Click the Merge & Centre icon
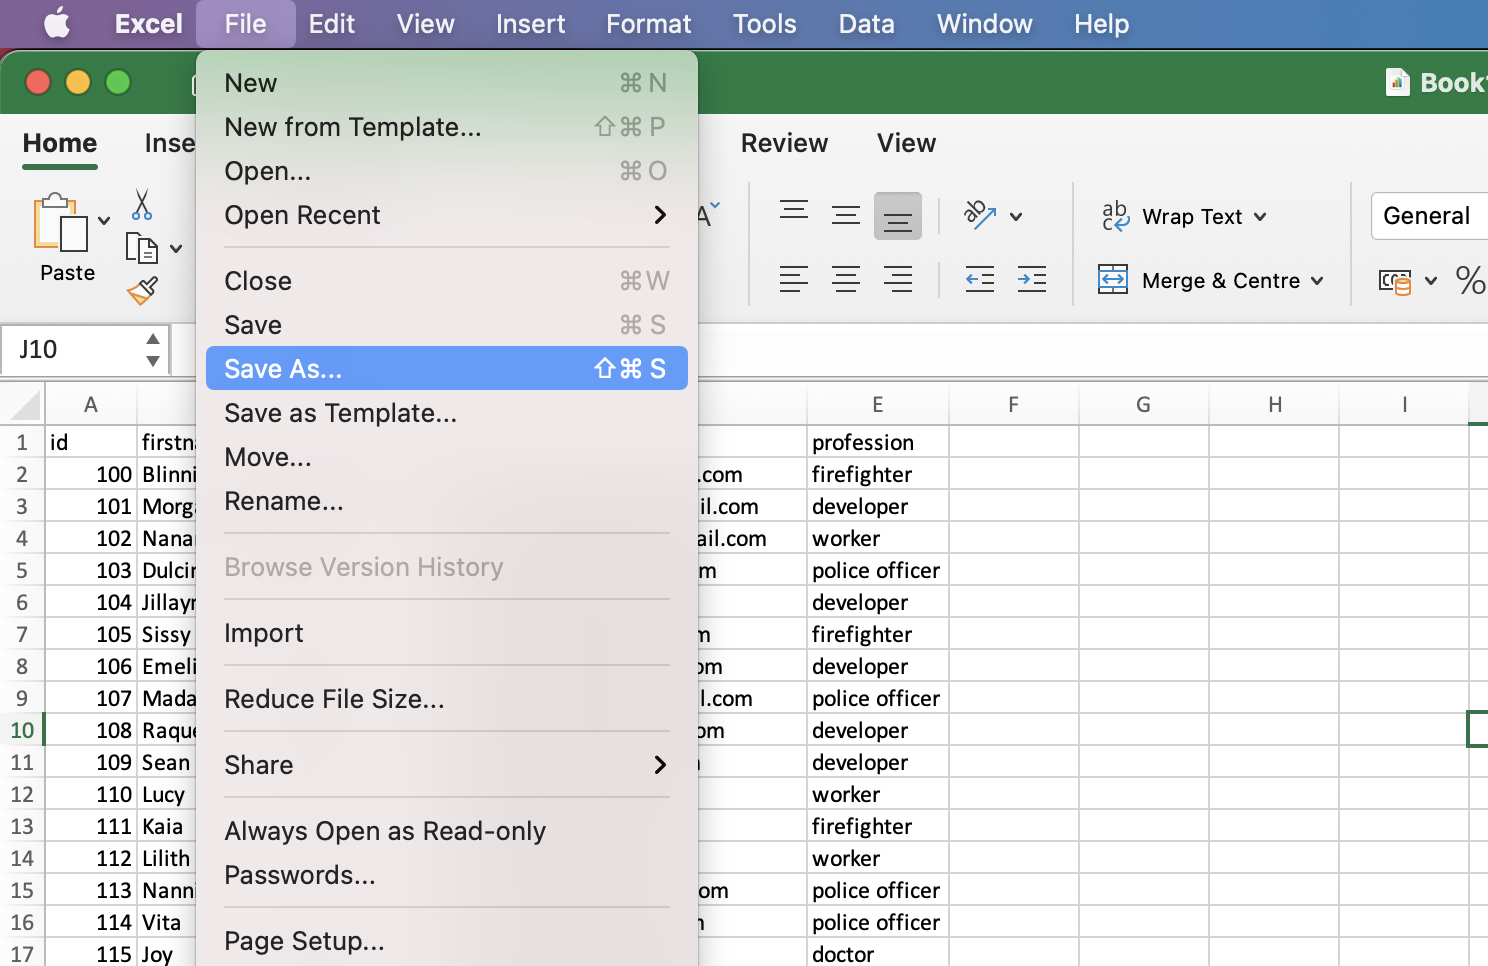1488x966 pixels. click(x=1113, y=280)
